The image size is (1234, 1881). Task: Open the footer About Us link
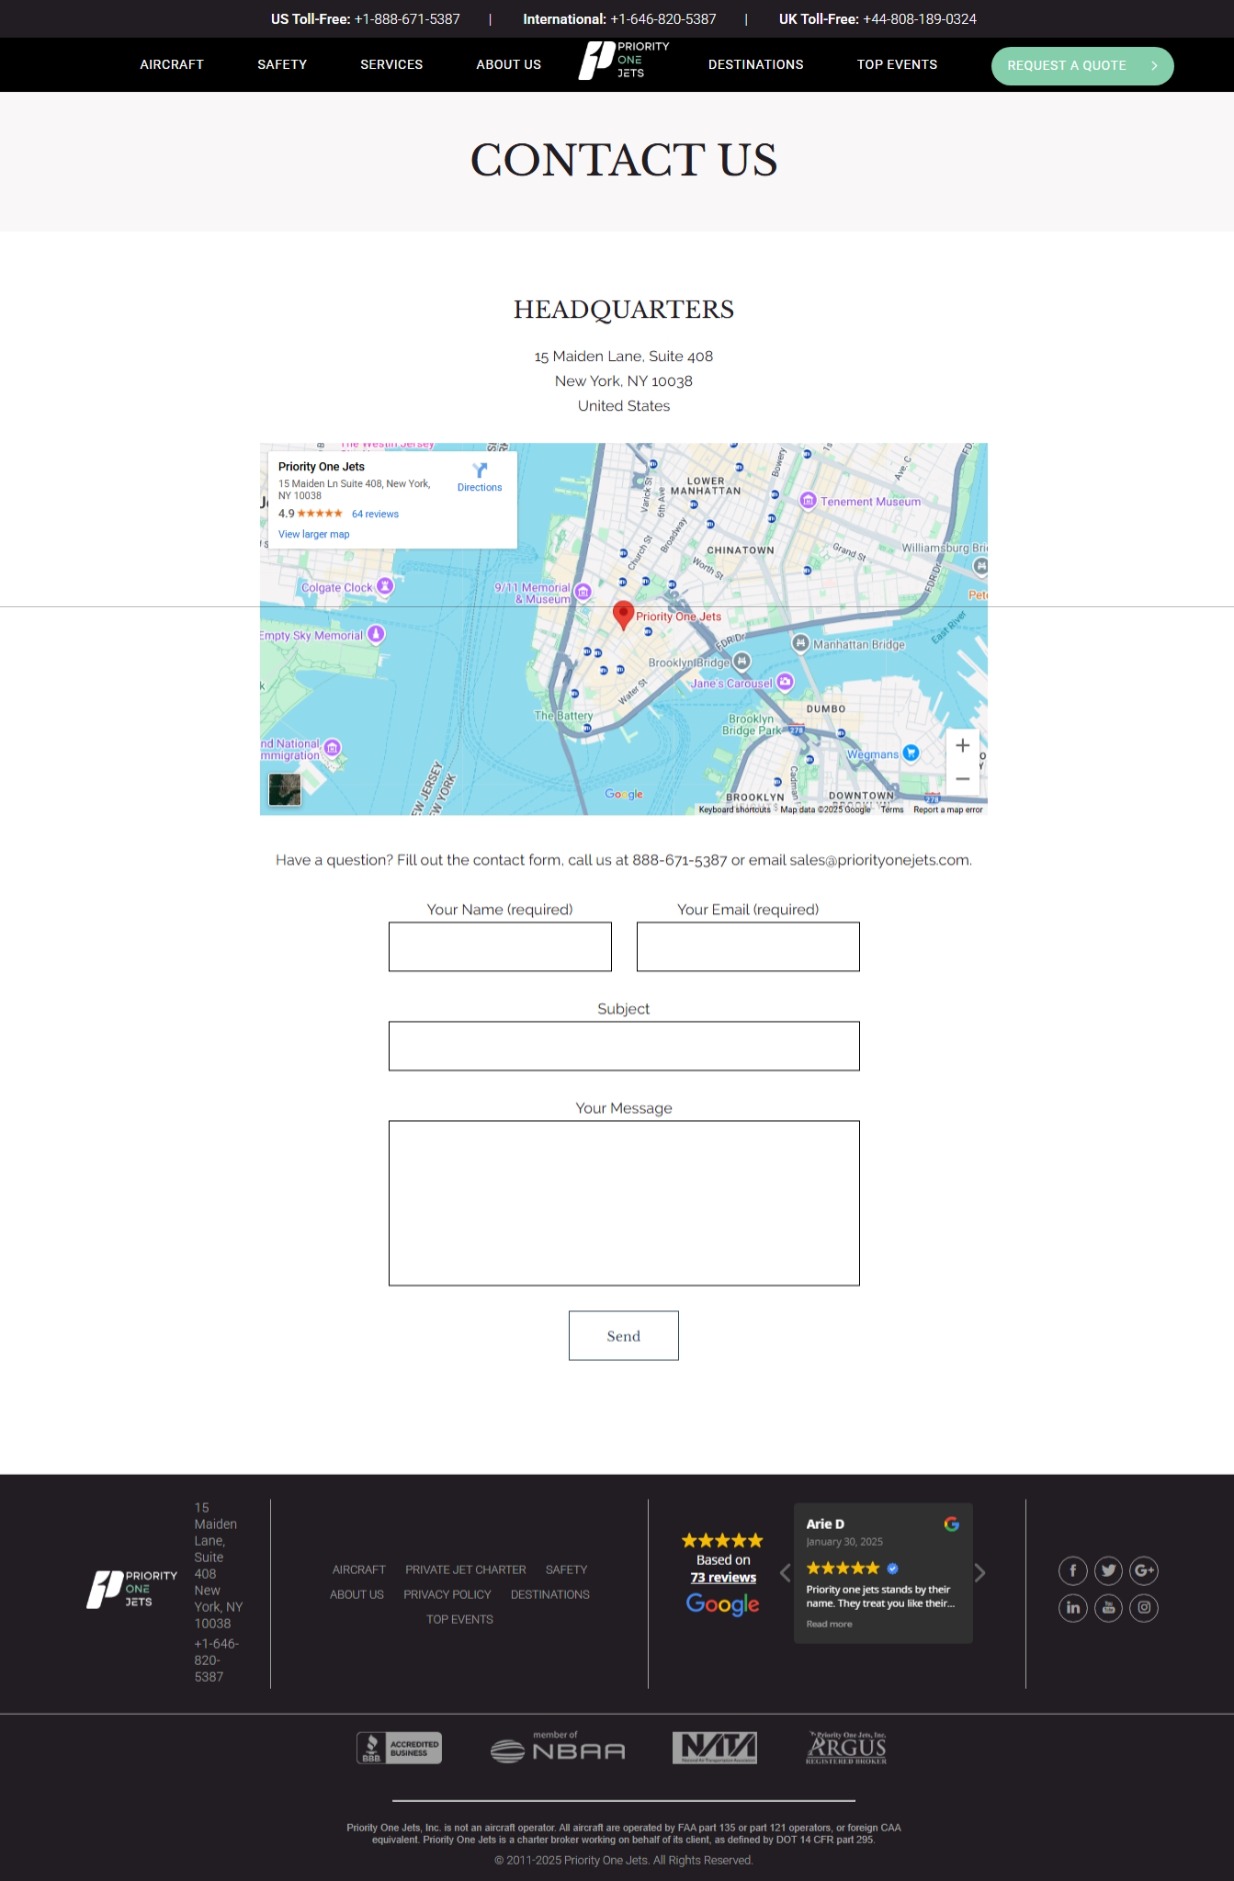pyautogui.click(x=357, y=1595)
